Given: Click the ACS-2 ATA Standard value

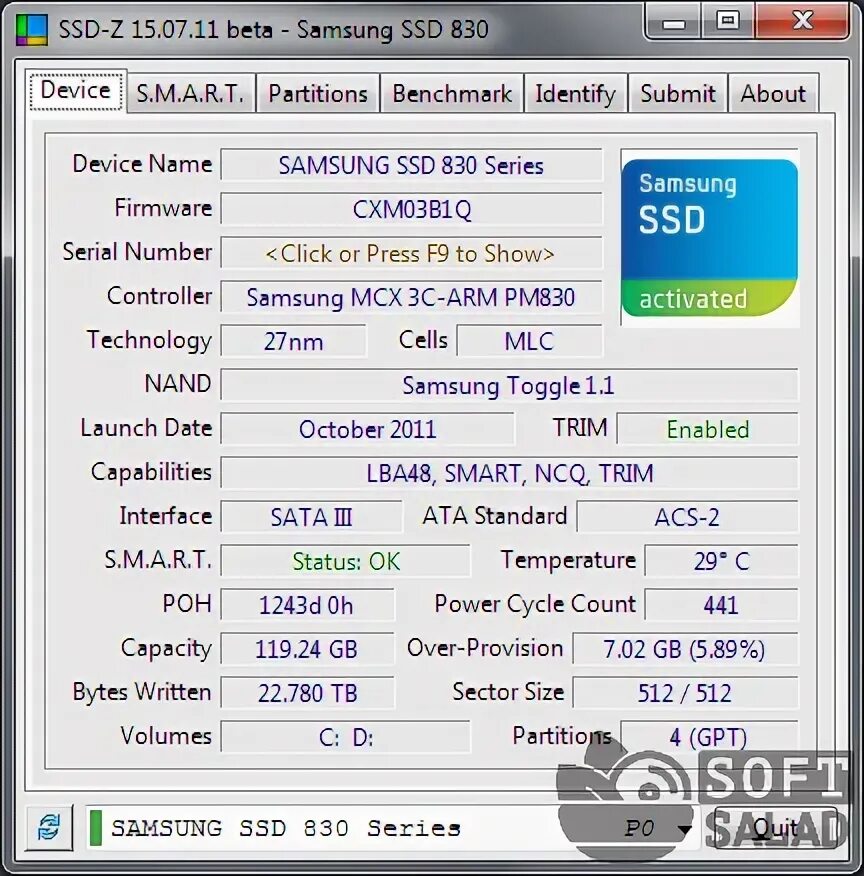Looking at the screenshot, I should point(687,517).
